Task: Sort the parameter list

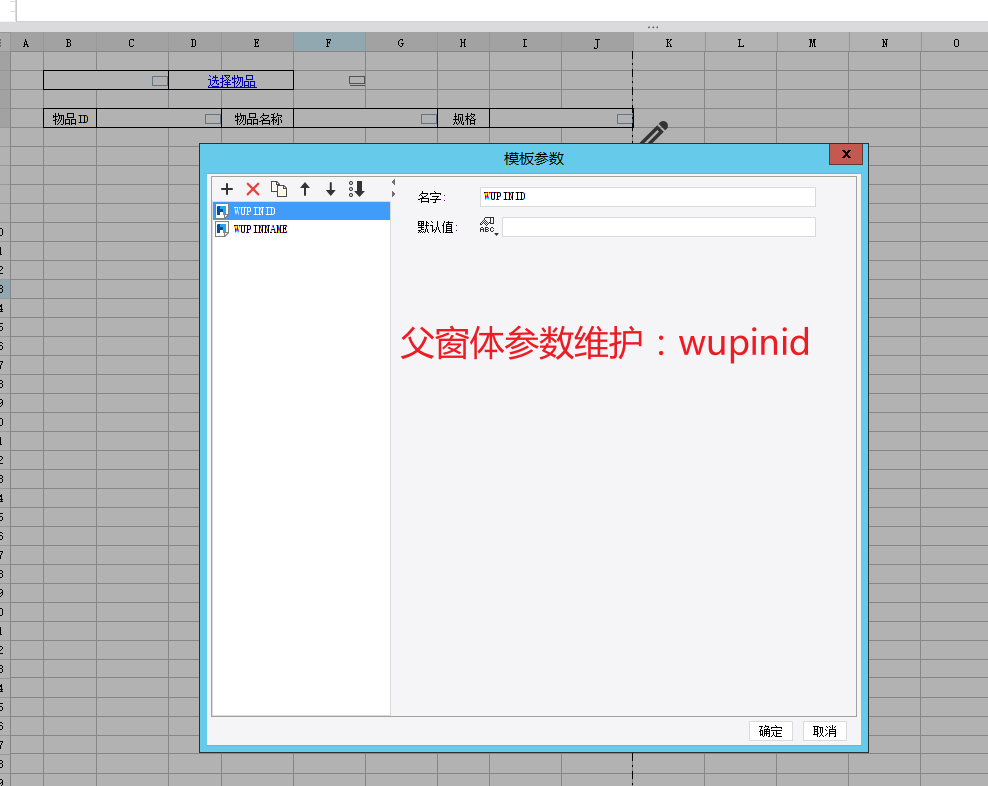Action: coord(357,188)
